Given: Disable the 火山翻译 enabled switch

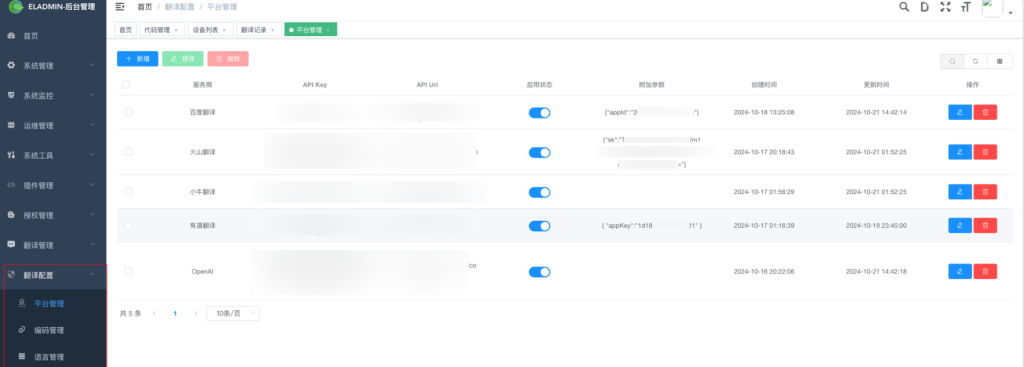Looking at the screenshot, I should click(x=539, y=153).
